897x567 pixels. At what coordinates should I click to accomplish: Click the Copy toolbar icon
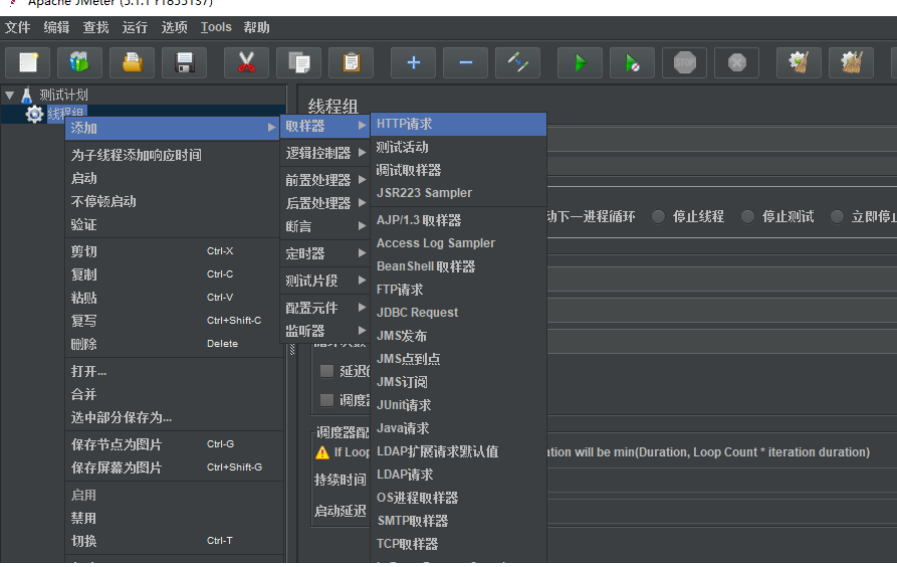299,62
